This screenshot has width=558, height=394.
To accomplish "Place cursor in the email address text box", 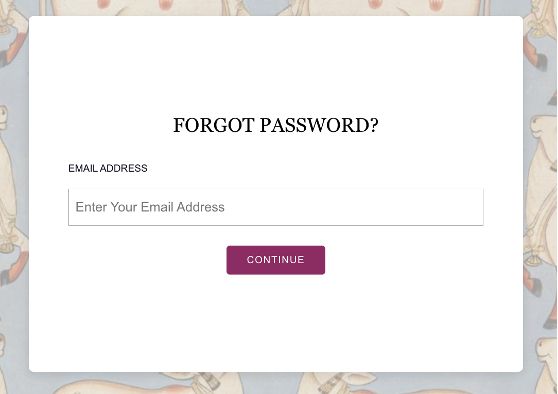I will click(x=276, y=207).
